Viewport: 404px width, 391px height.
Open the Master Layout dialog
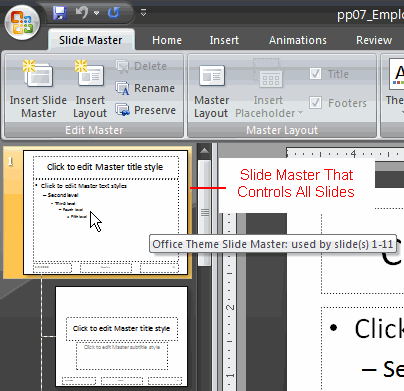tap(212, 89)
